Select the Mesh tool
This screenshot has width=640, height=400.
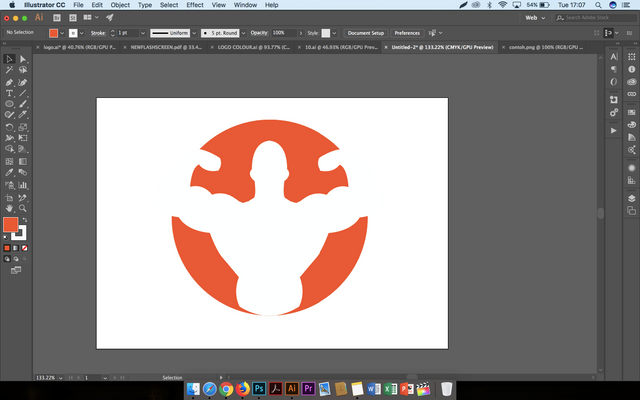pyautogui.click(x=9, y=162)
